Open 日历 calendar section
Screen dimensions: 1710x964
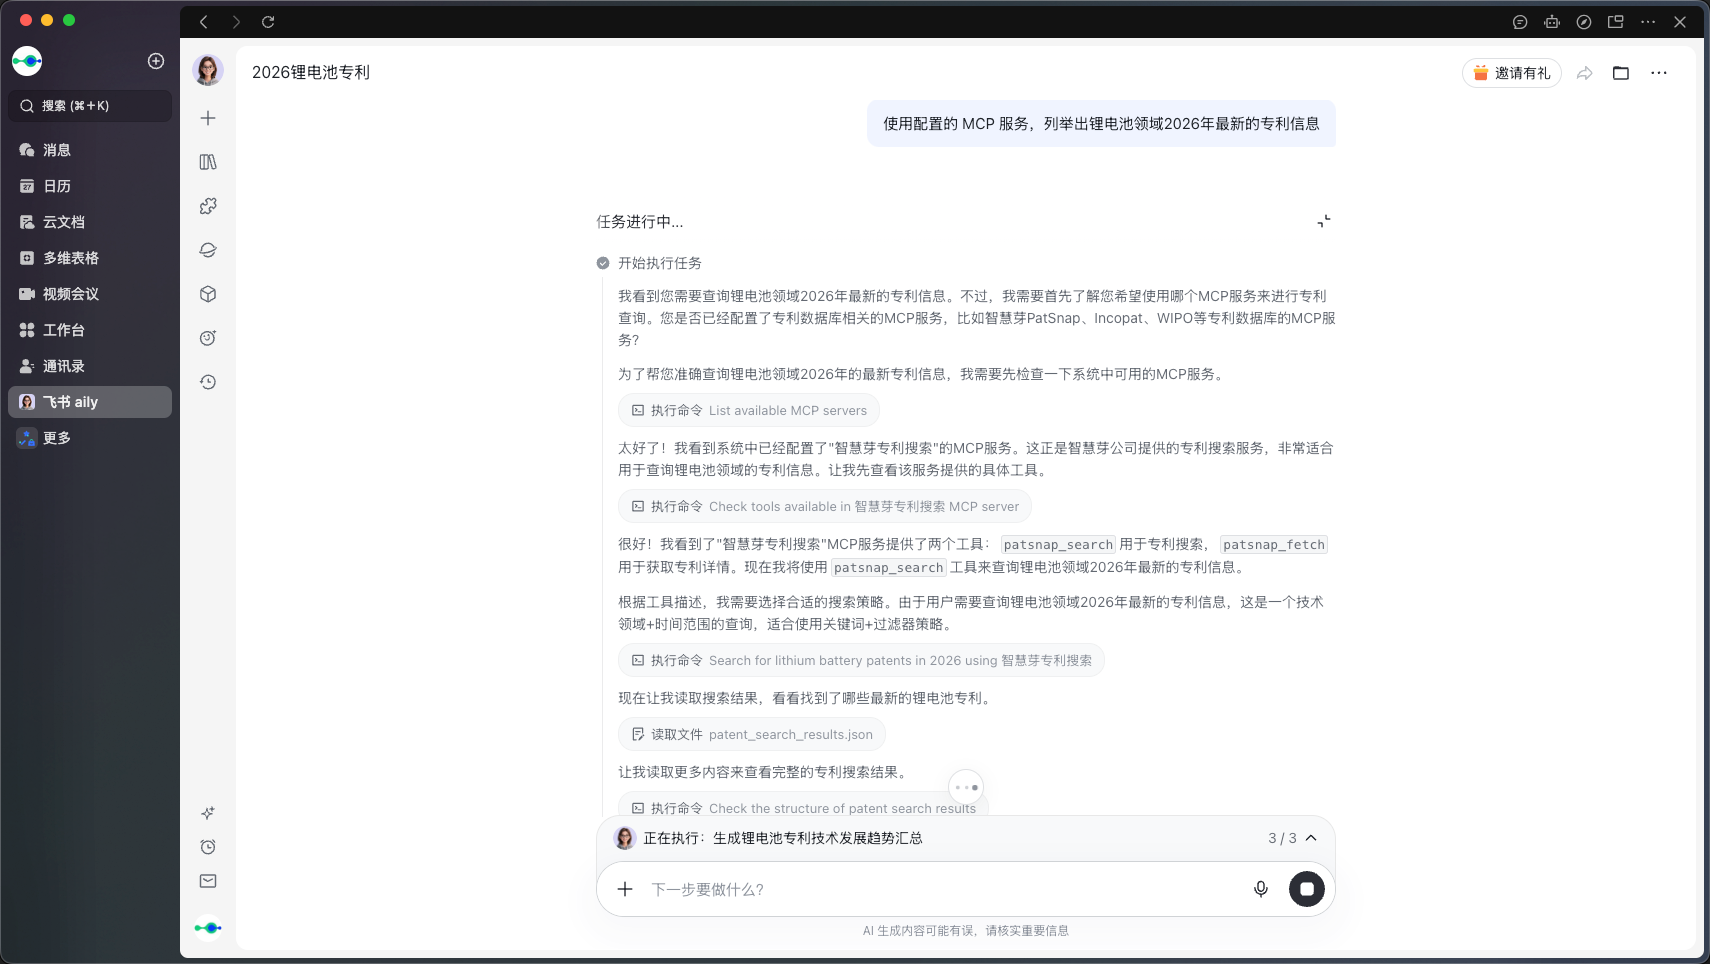point(90,186)
